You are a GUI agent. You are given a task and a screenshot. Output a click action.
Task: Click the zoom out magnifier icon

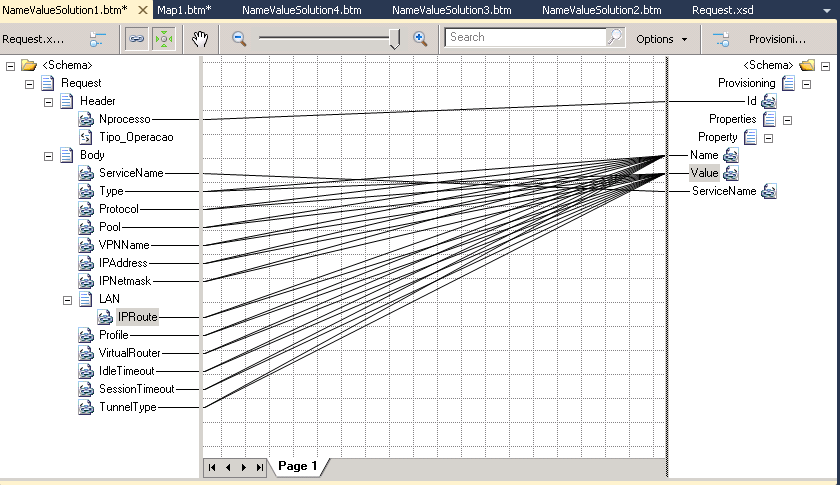coord(239,39)
